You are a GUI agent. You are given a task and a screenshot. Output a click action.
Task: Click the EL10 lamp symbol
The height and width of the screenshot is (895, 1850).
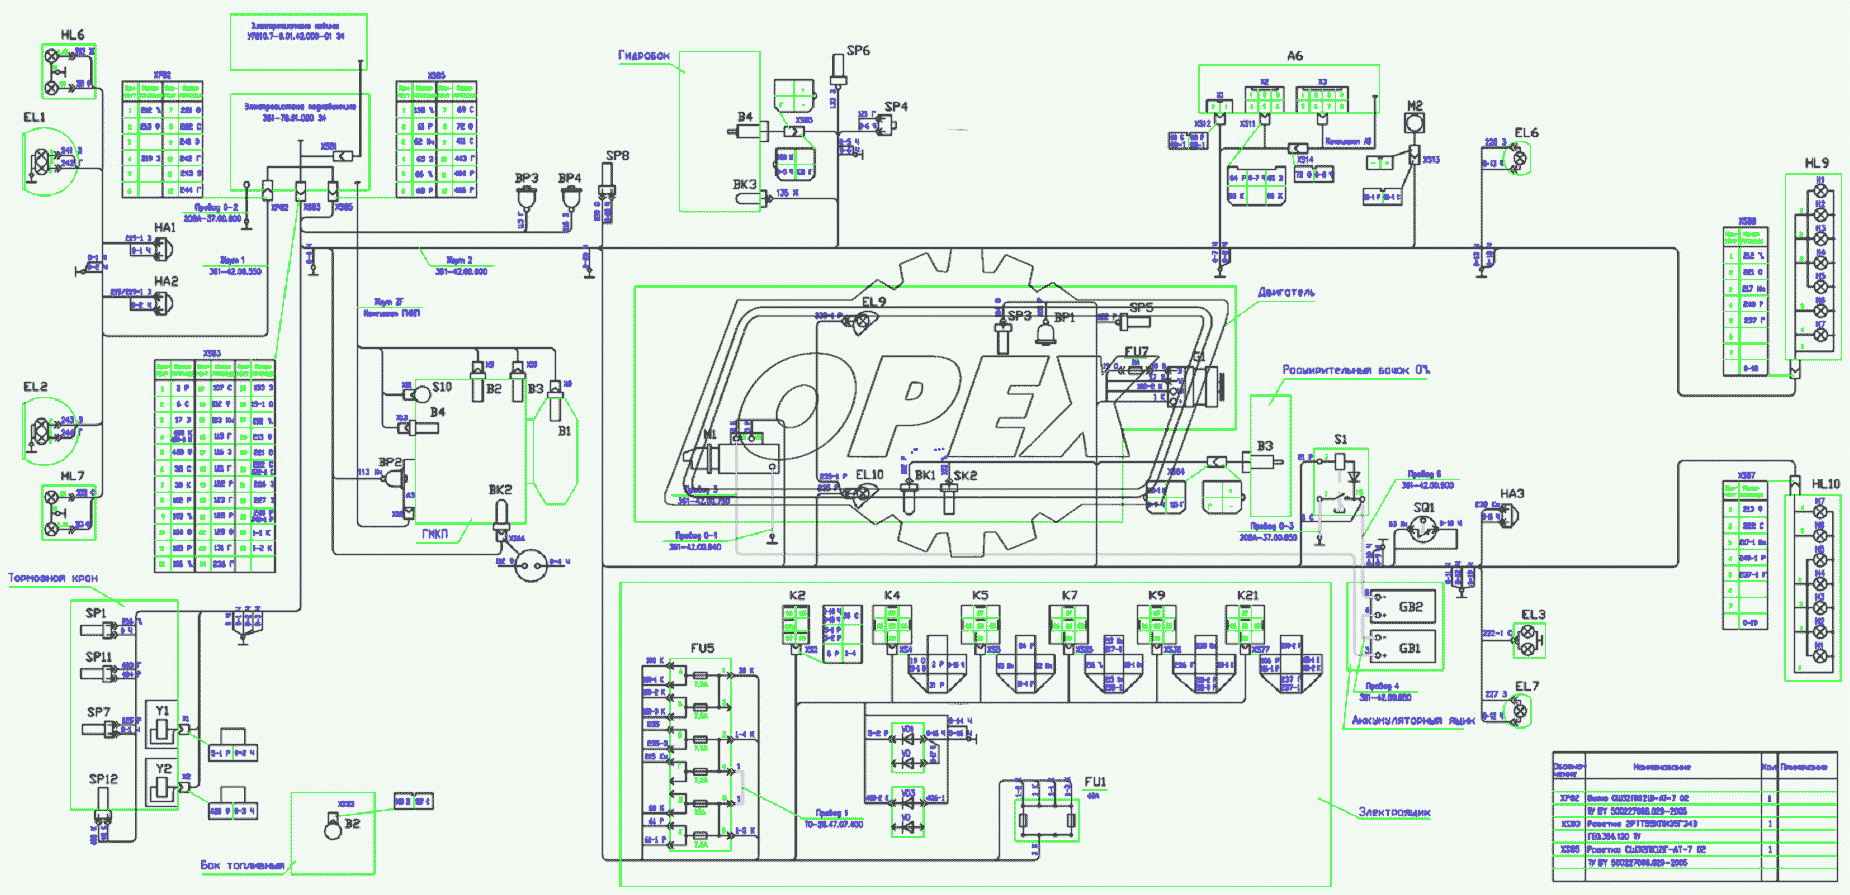[861, 493]
